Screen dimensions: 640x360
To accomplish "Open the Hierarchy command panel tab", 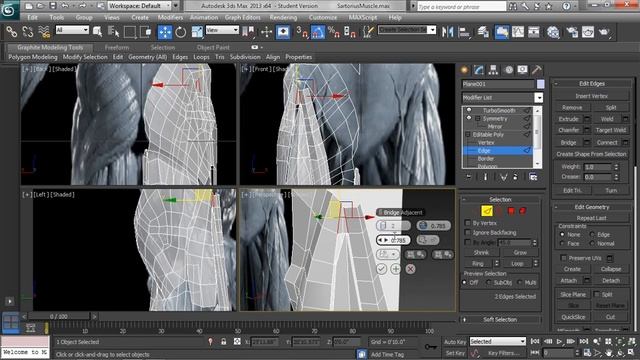I will pos(493,70).
